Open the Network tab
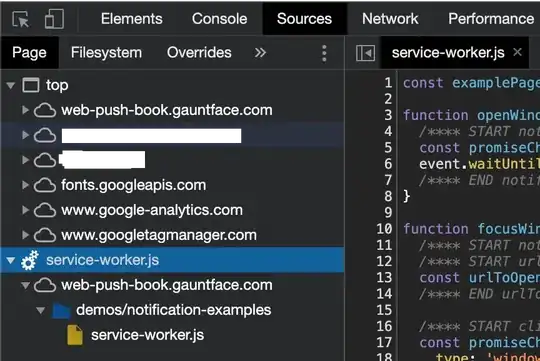540x361 pixels. point(390,19)
